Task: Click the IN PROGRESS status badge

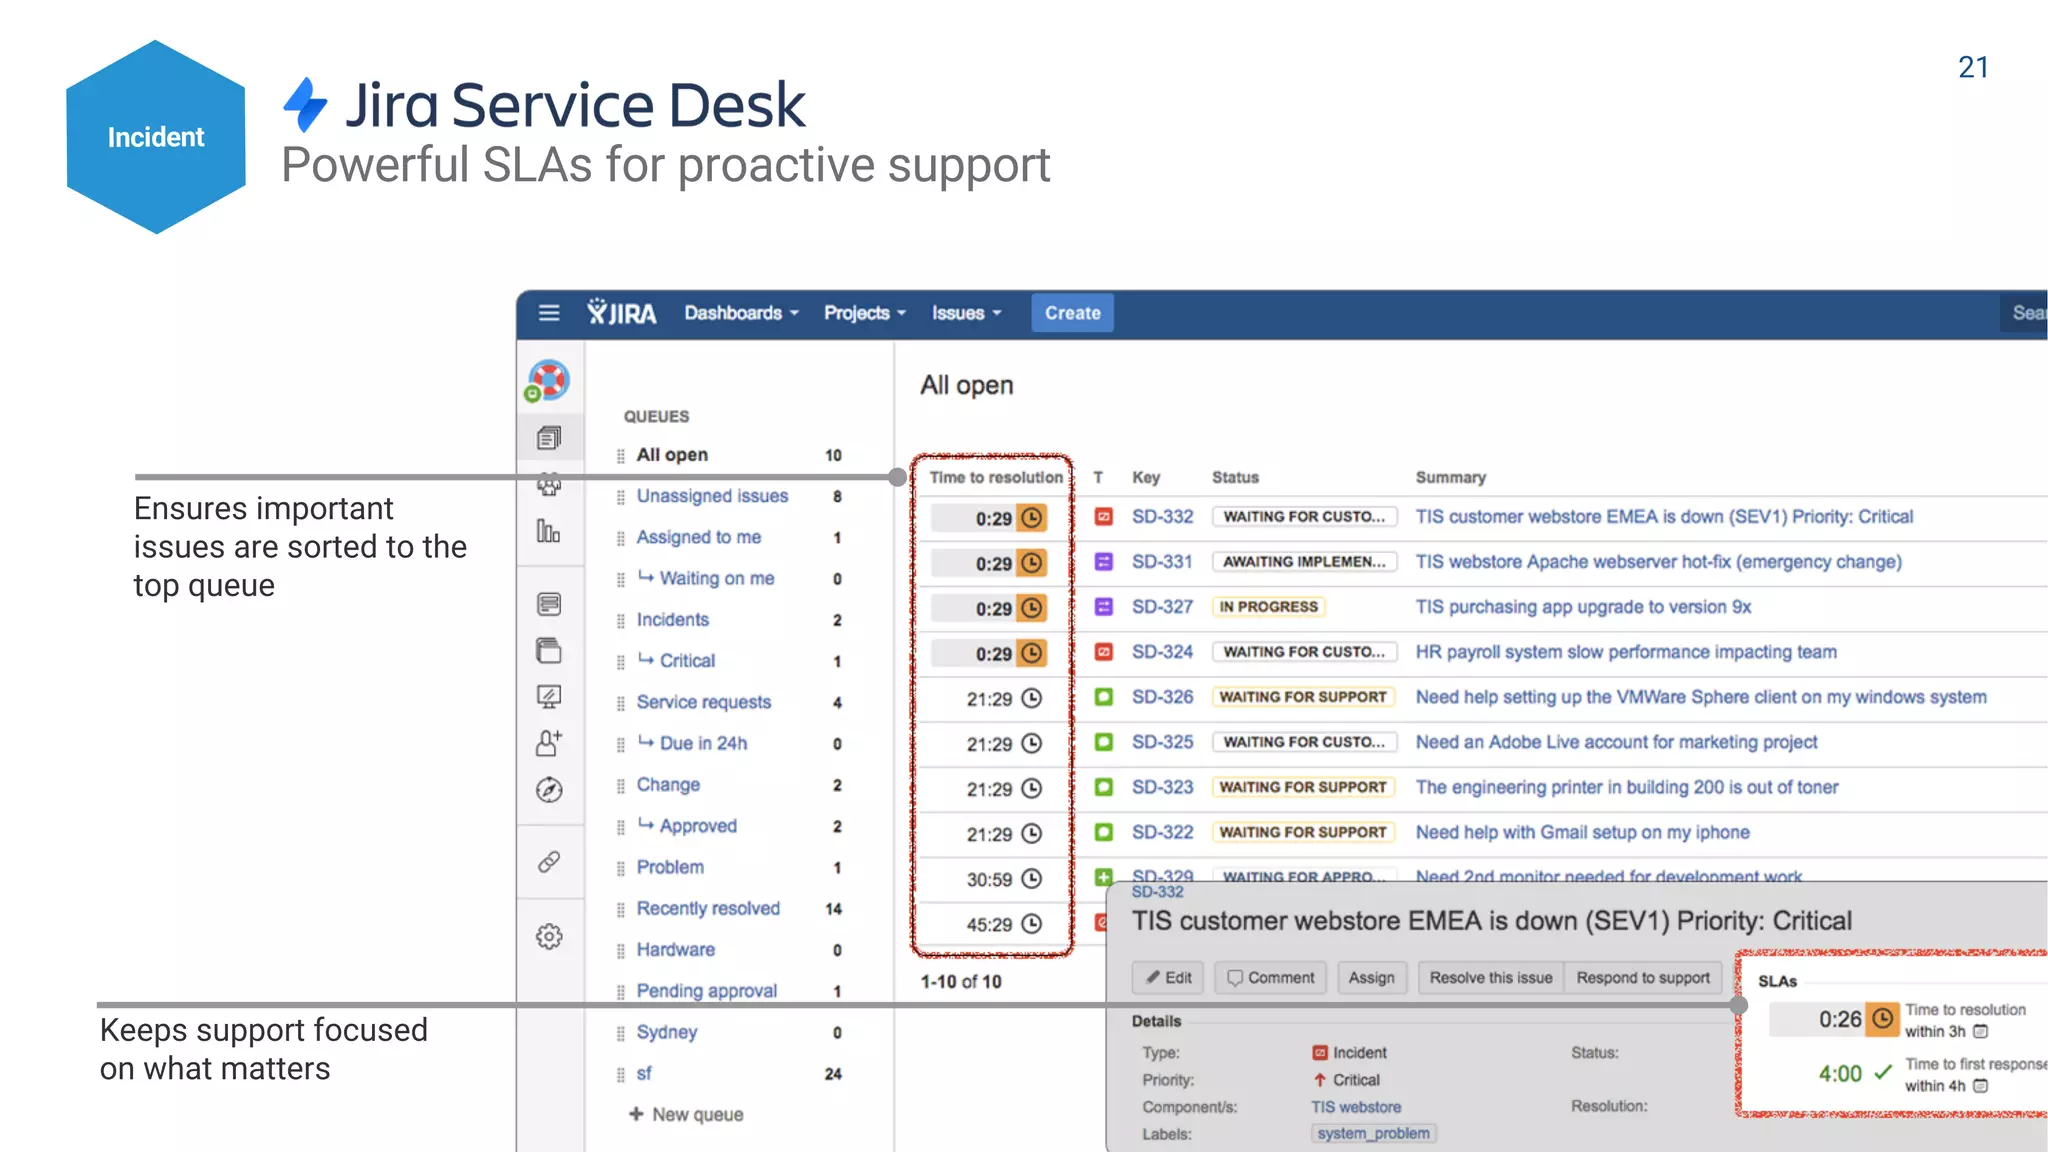Action: point(1268,607)
